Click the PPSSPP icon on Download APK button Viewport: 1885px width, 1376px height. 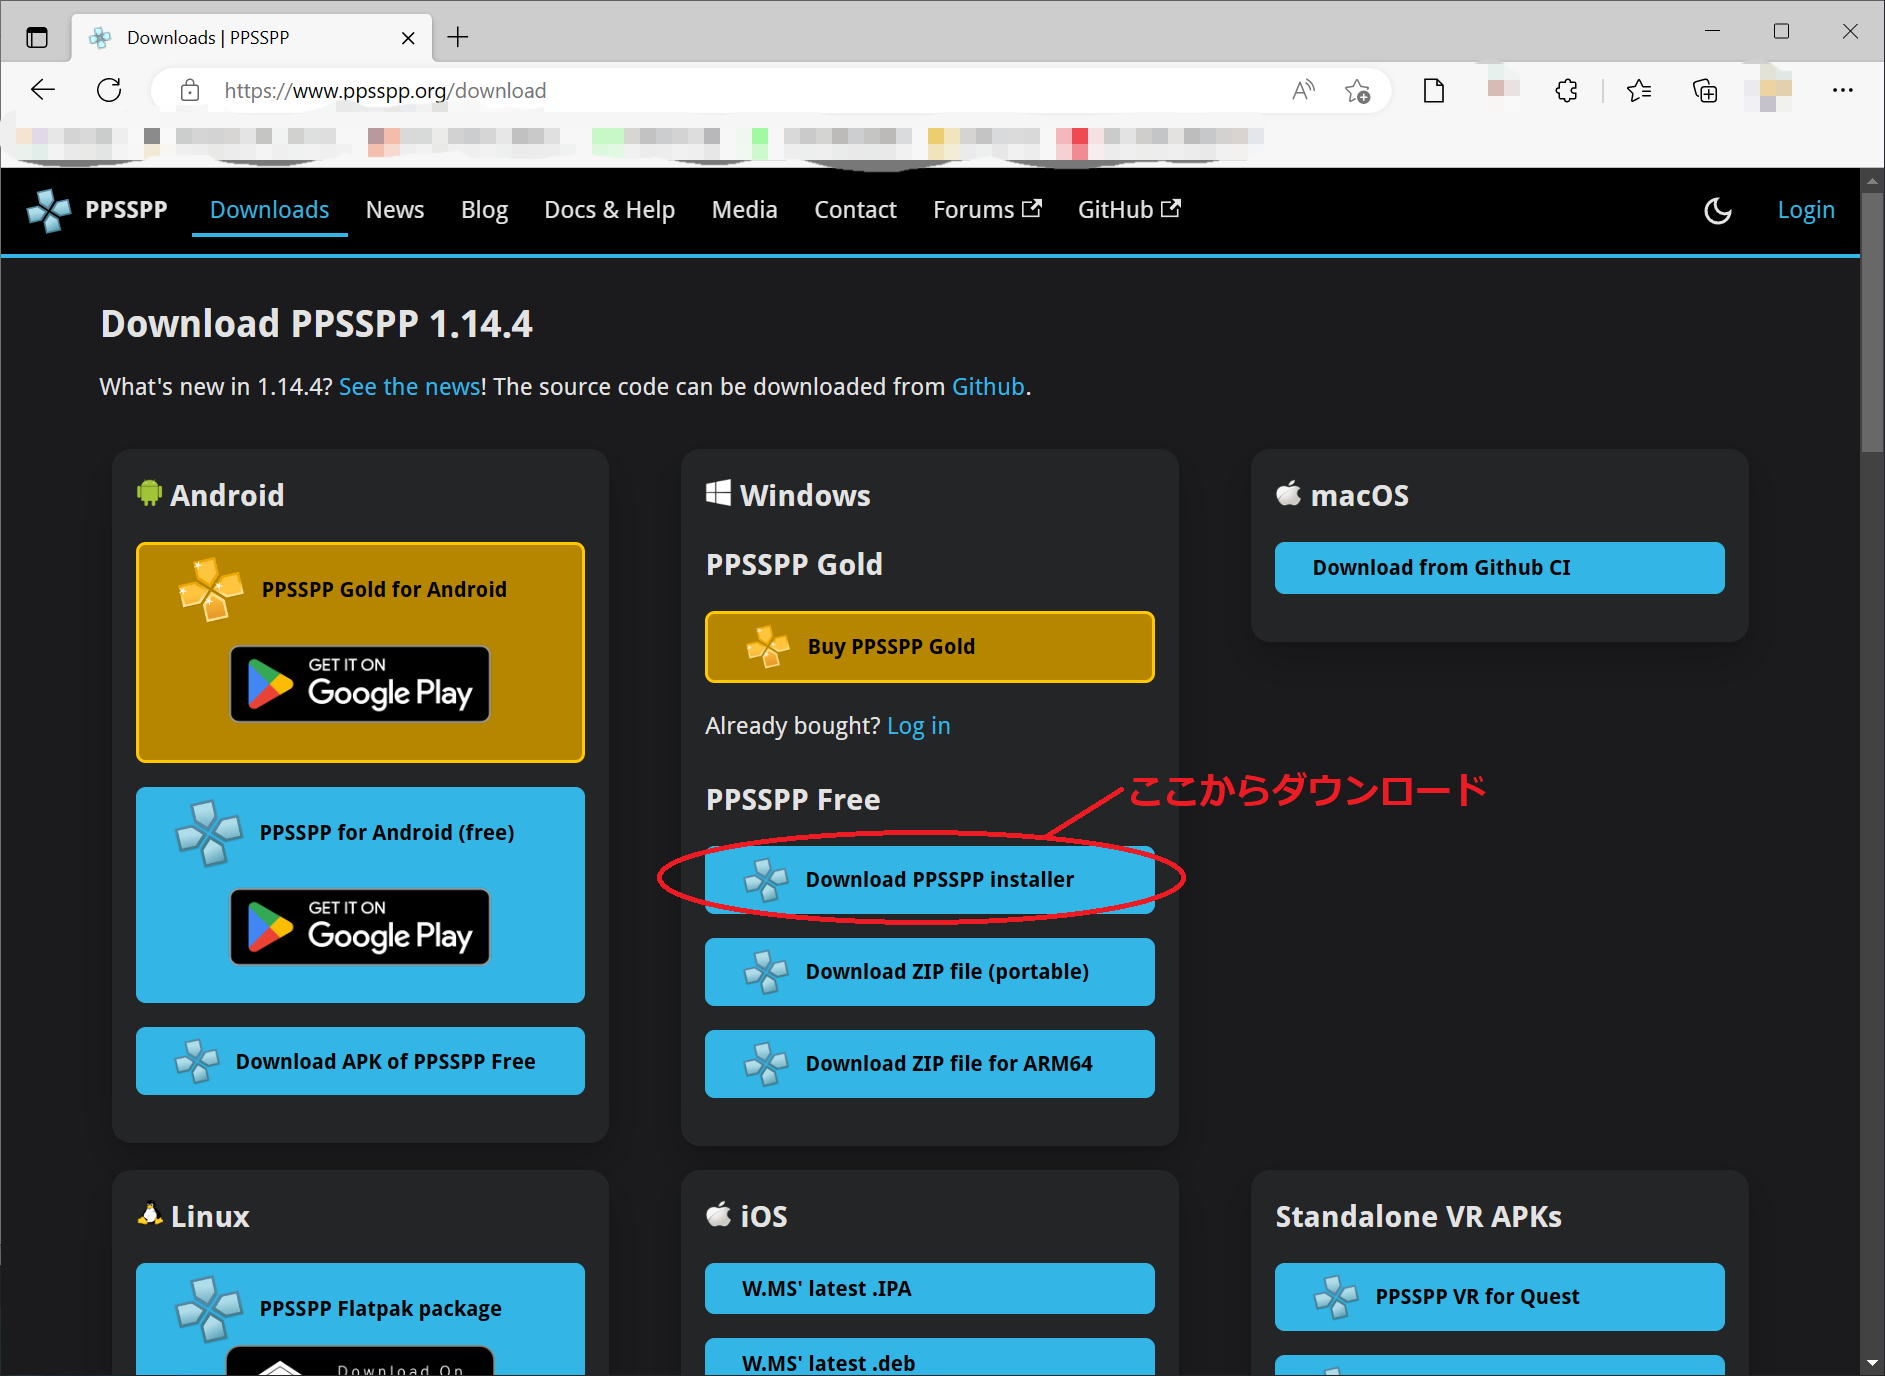197,1061
